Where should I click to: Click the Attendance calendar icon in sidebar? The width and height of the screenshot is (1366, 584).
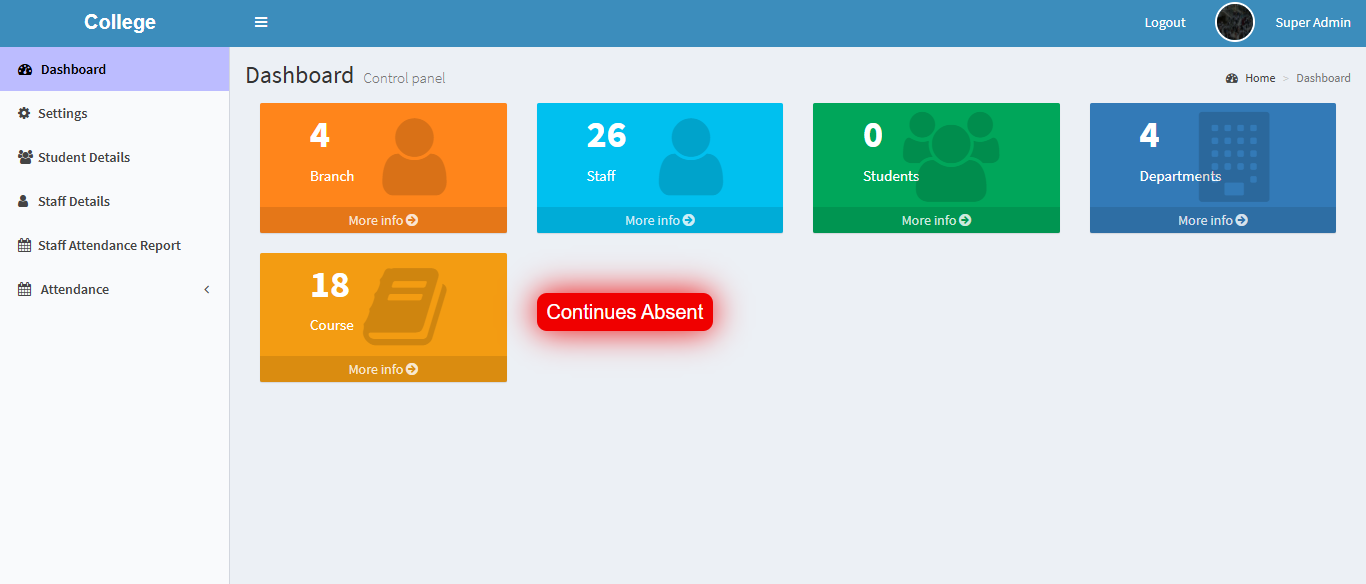coord(25,290)
